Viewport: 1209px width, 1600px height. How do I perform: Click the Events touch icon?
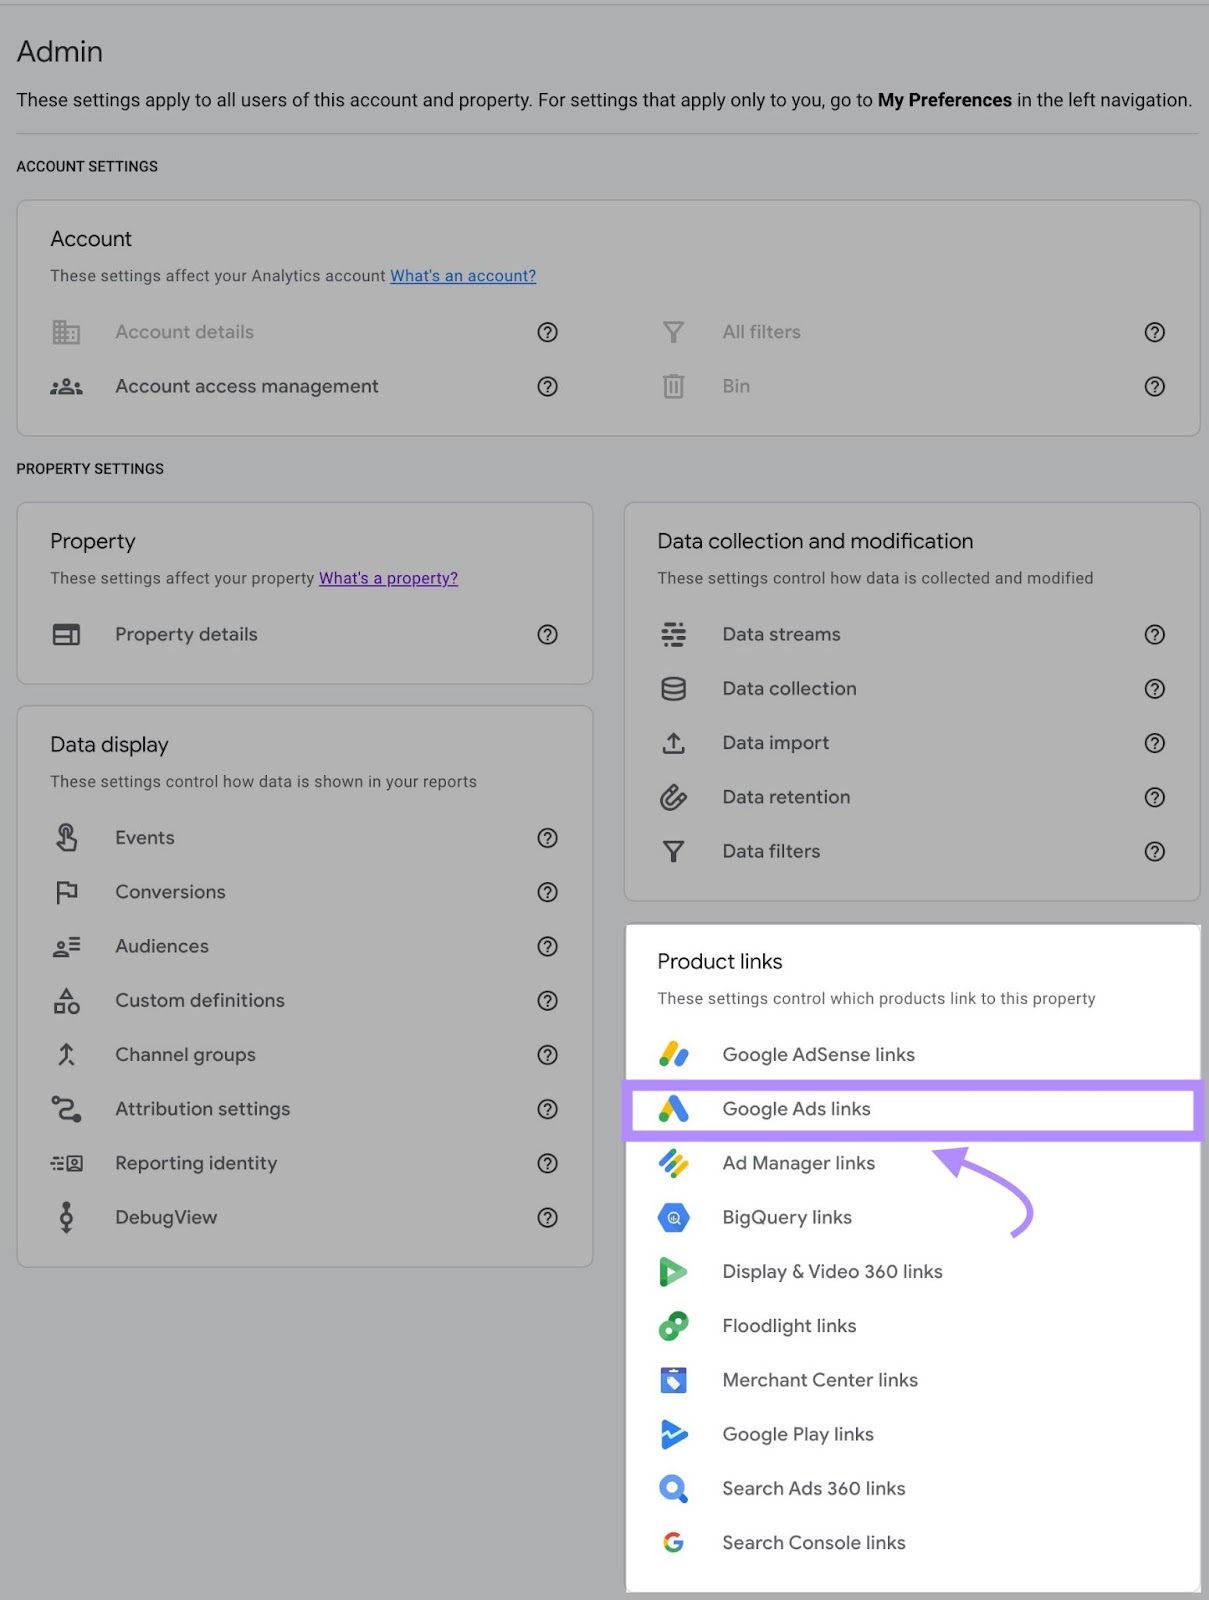(x=66, y=837)
